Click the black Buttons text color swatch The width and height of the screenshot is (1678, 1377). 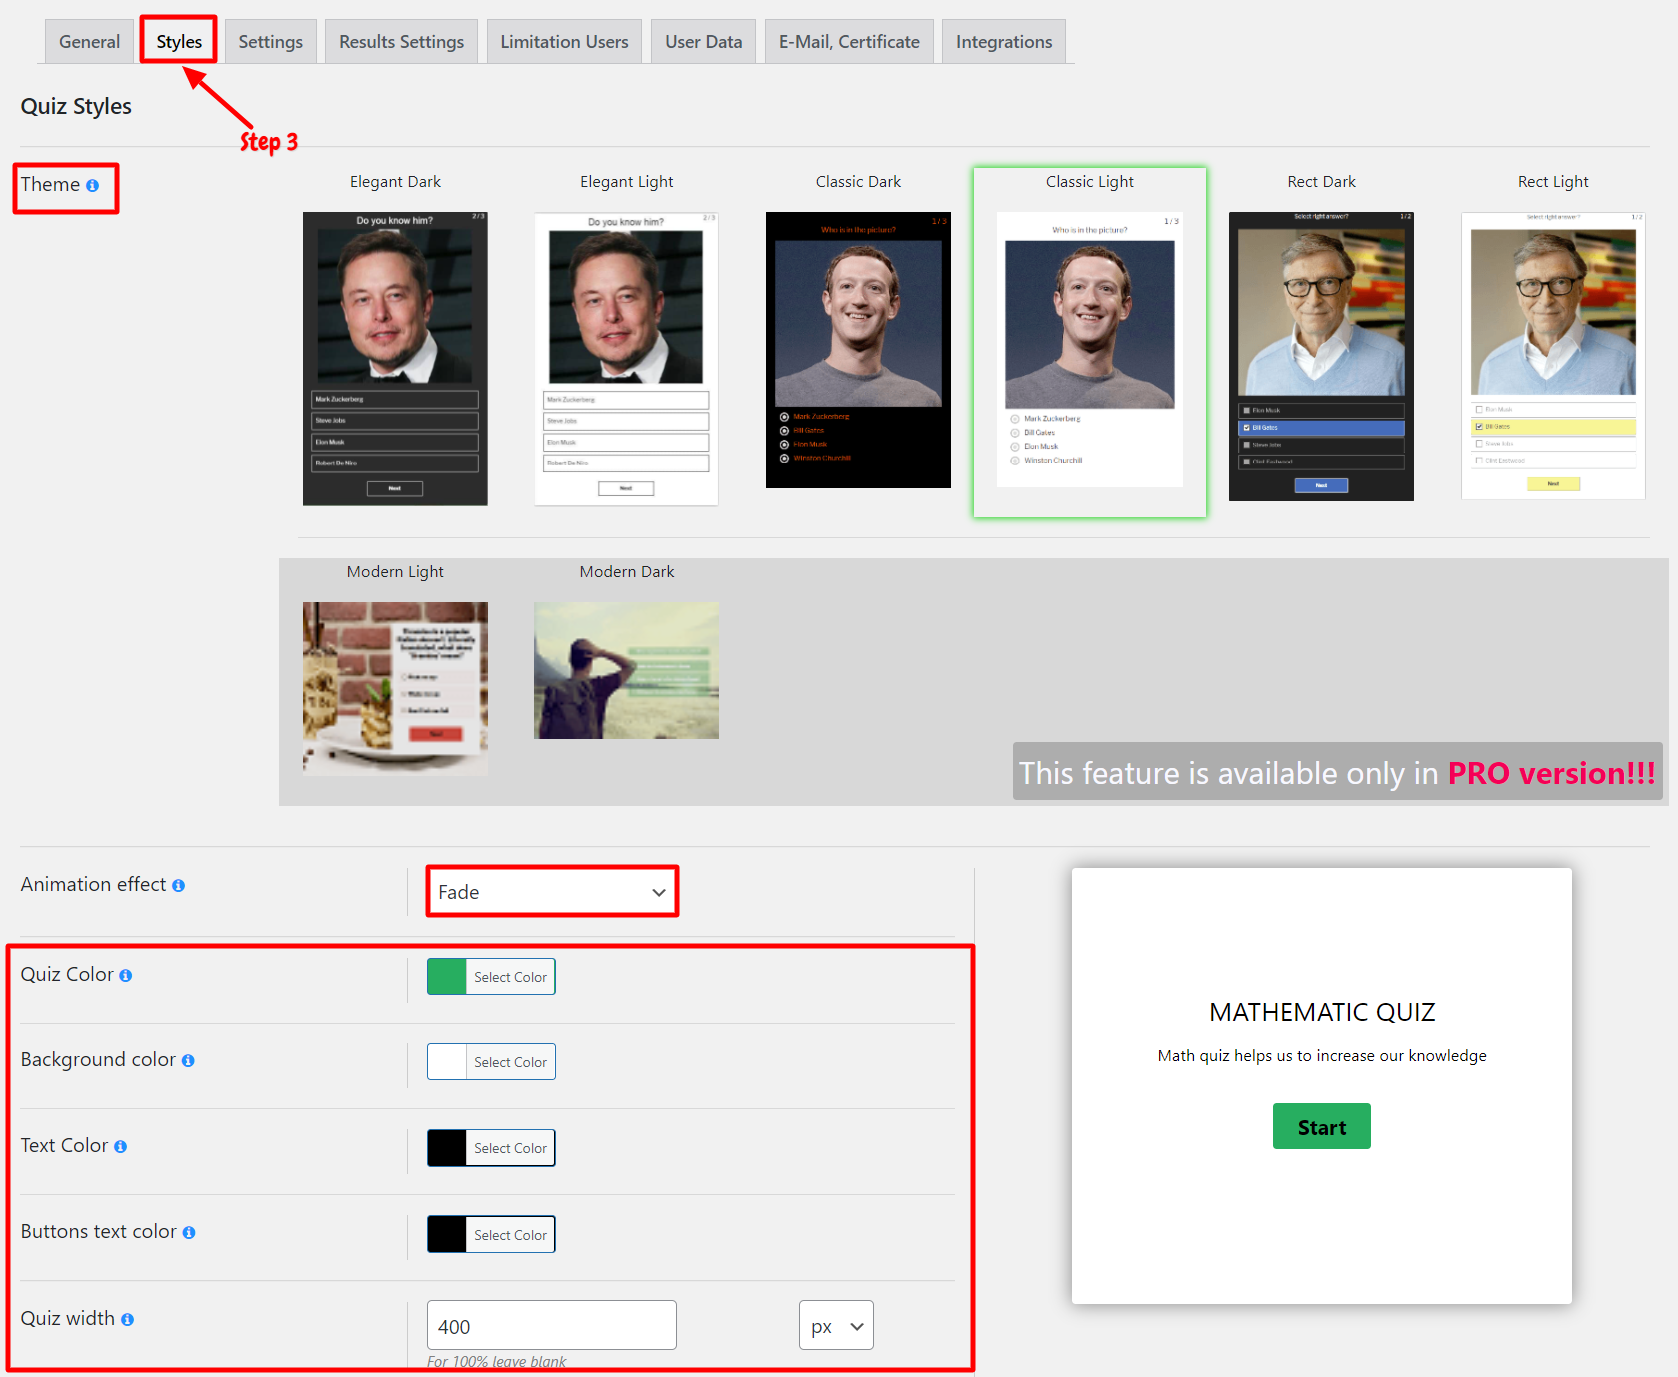tap(447, 1235)
